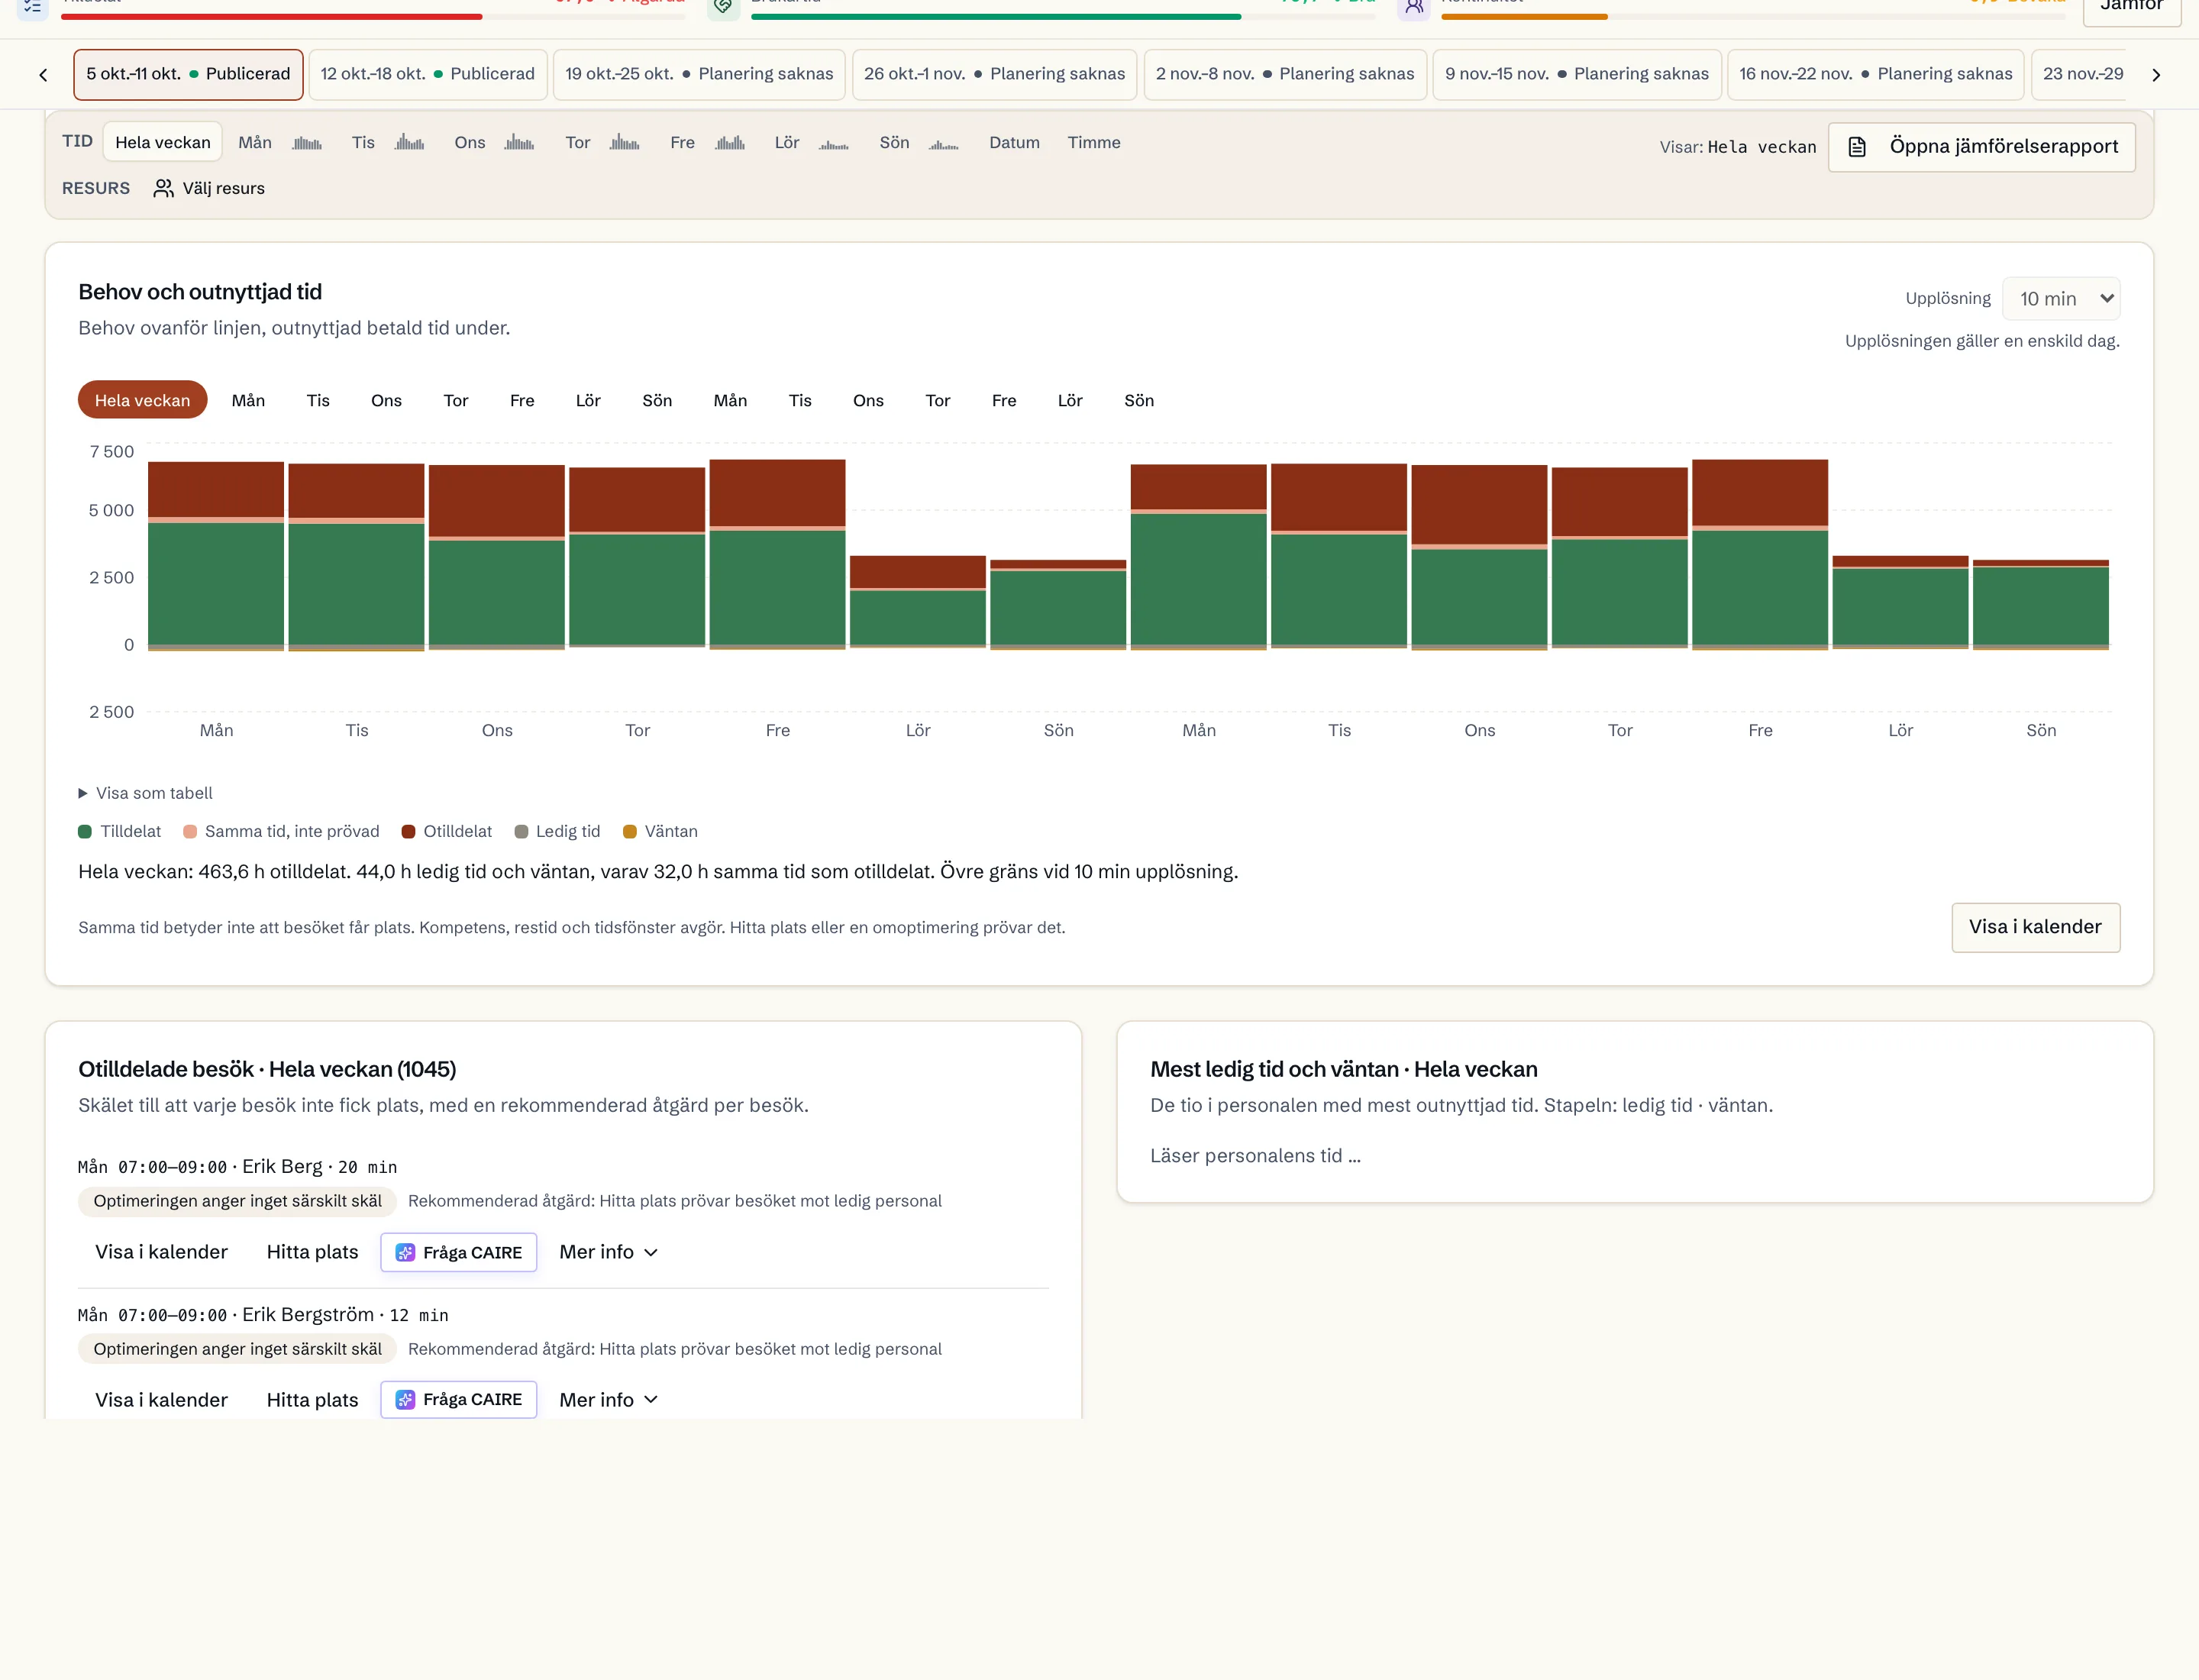Open the Öppna jämförelserapport button
The height and width of the screenshot is (1680, 2199).
pos(1981,147)
